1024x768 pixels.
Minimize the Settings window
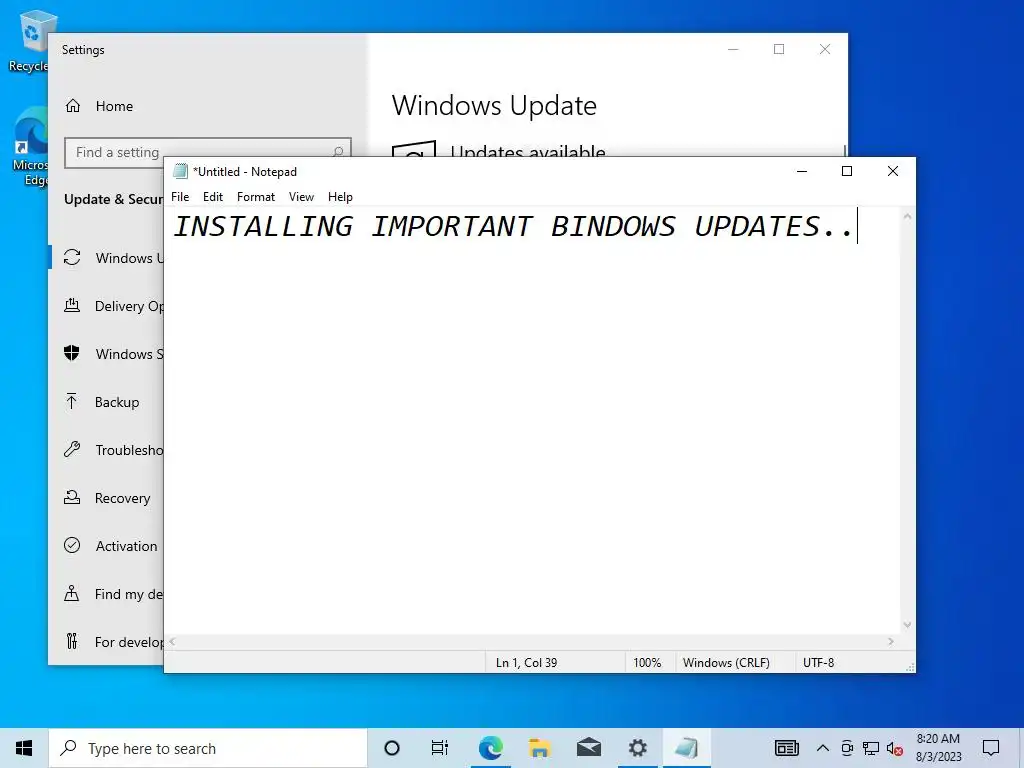[x=733, y=49]
